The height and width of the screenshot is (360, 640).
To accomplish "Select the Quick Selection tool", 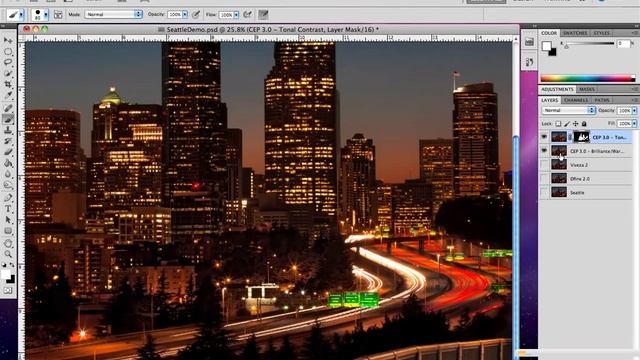I will 8,73.
